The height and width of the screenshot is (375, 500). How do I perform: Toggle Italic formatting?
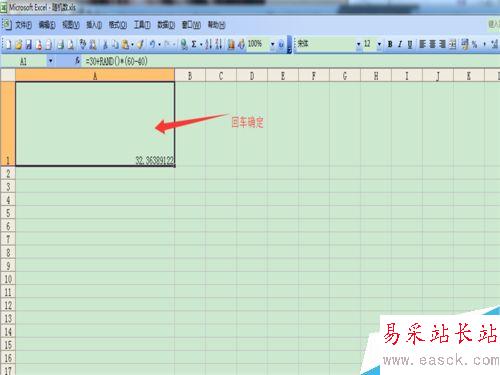400,44
